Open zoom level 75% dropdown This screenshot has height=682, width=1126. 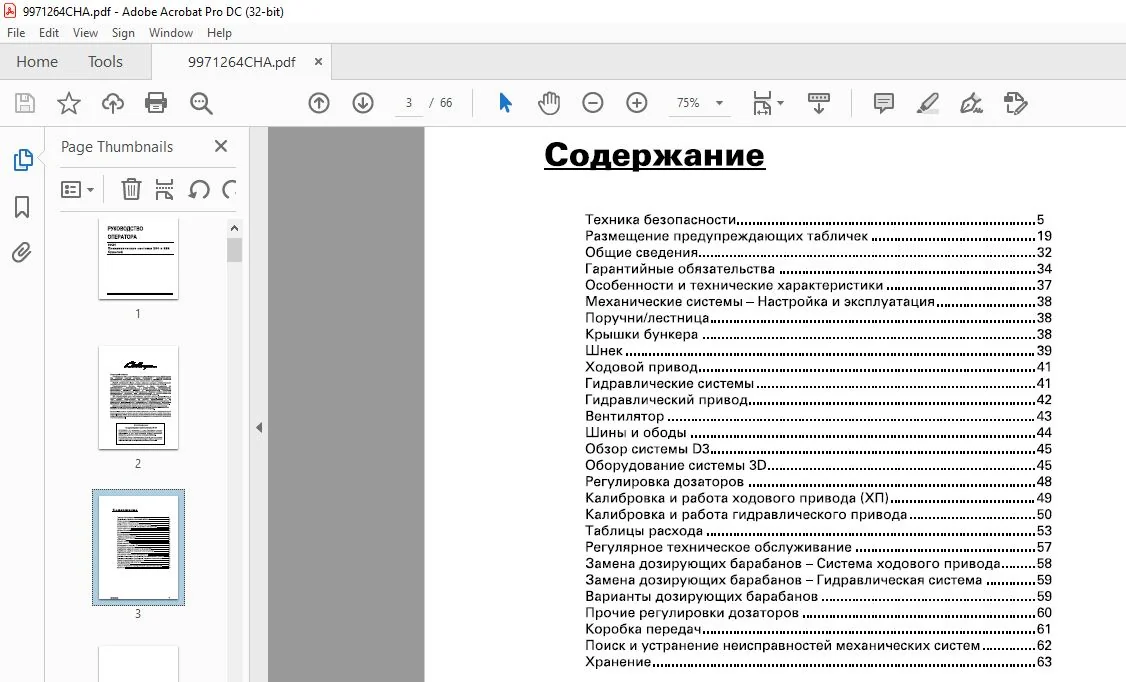click(x=719, y=103)
